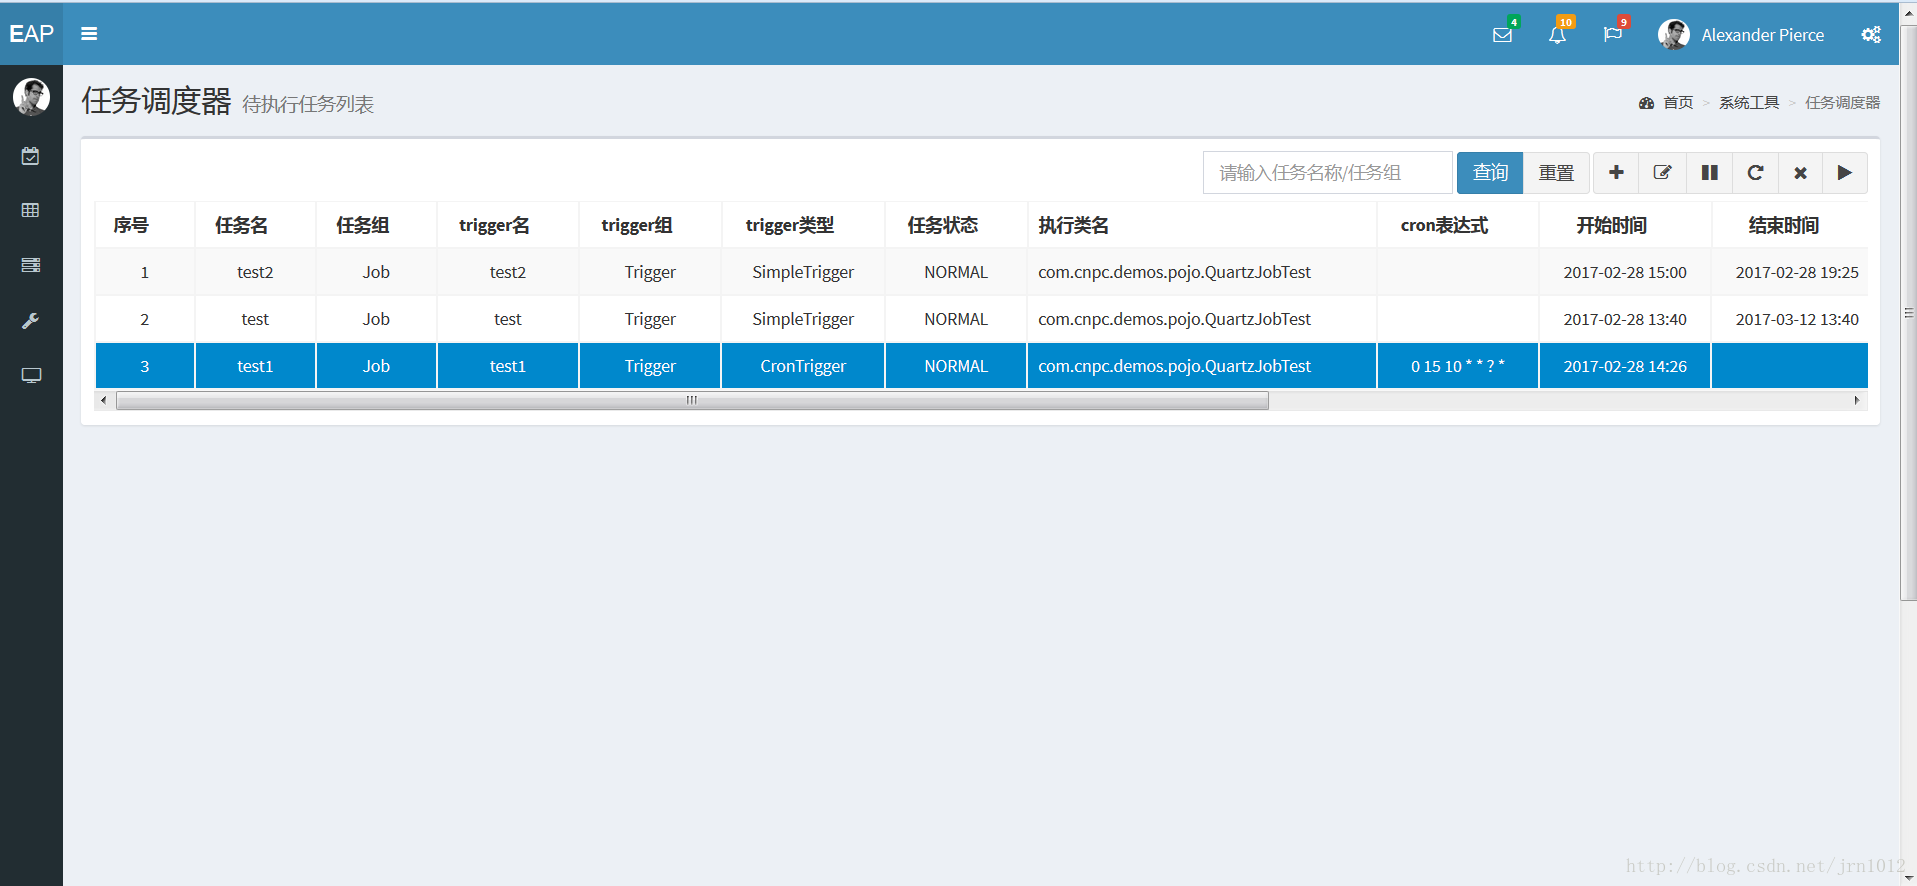Viewport: 1917px width, 886px height.
Task: Open the server list sidebar menu
Action: (x=31, y=265)
